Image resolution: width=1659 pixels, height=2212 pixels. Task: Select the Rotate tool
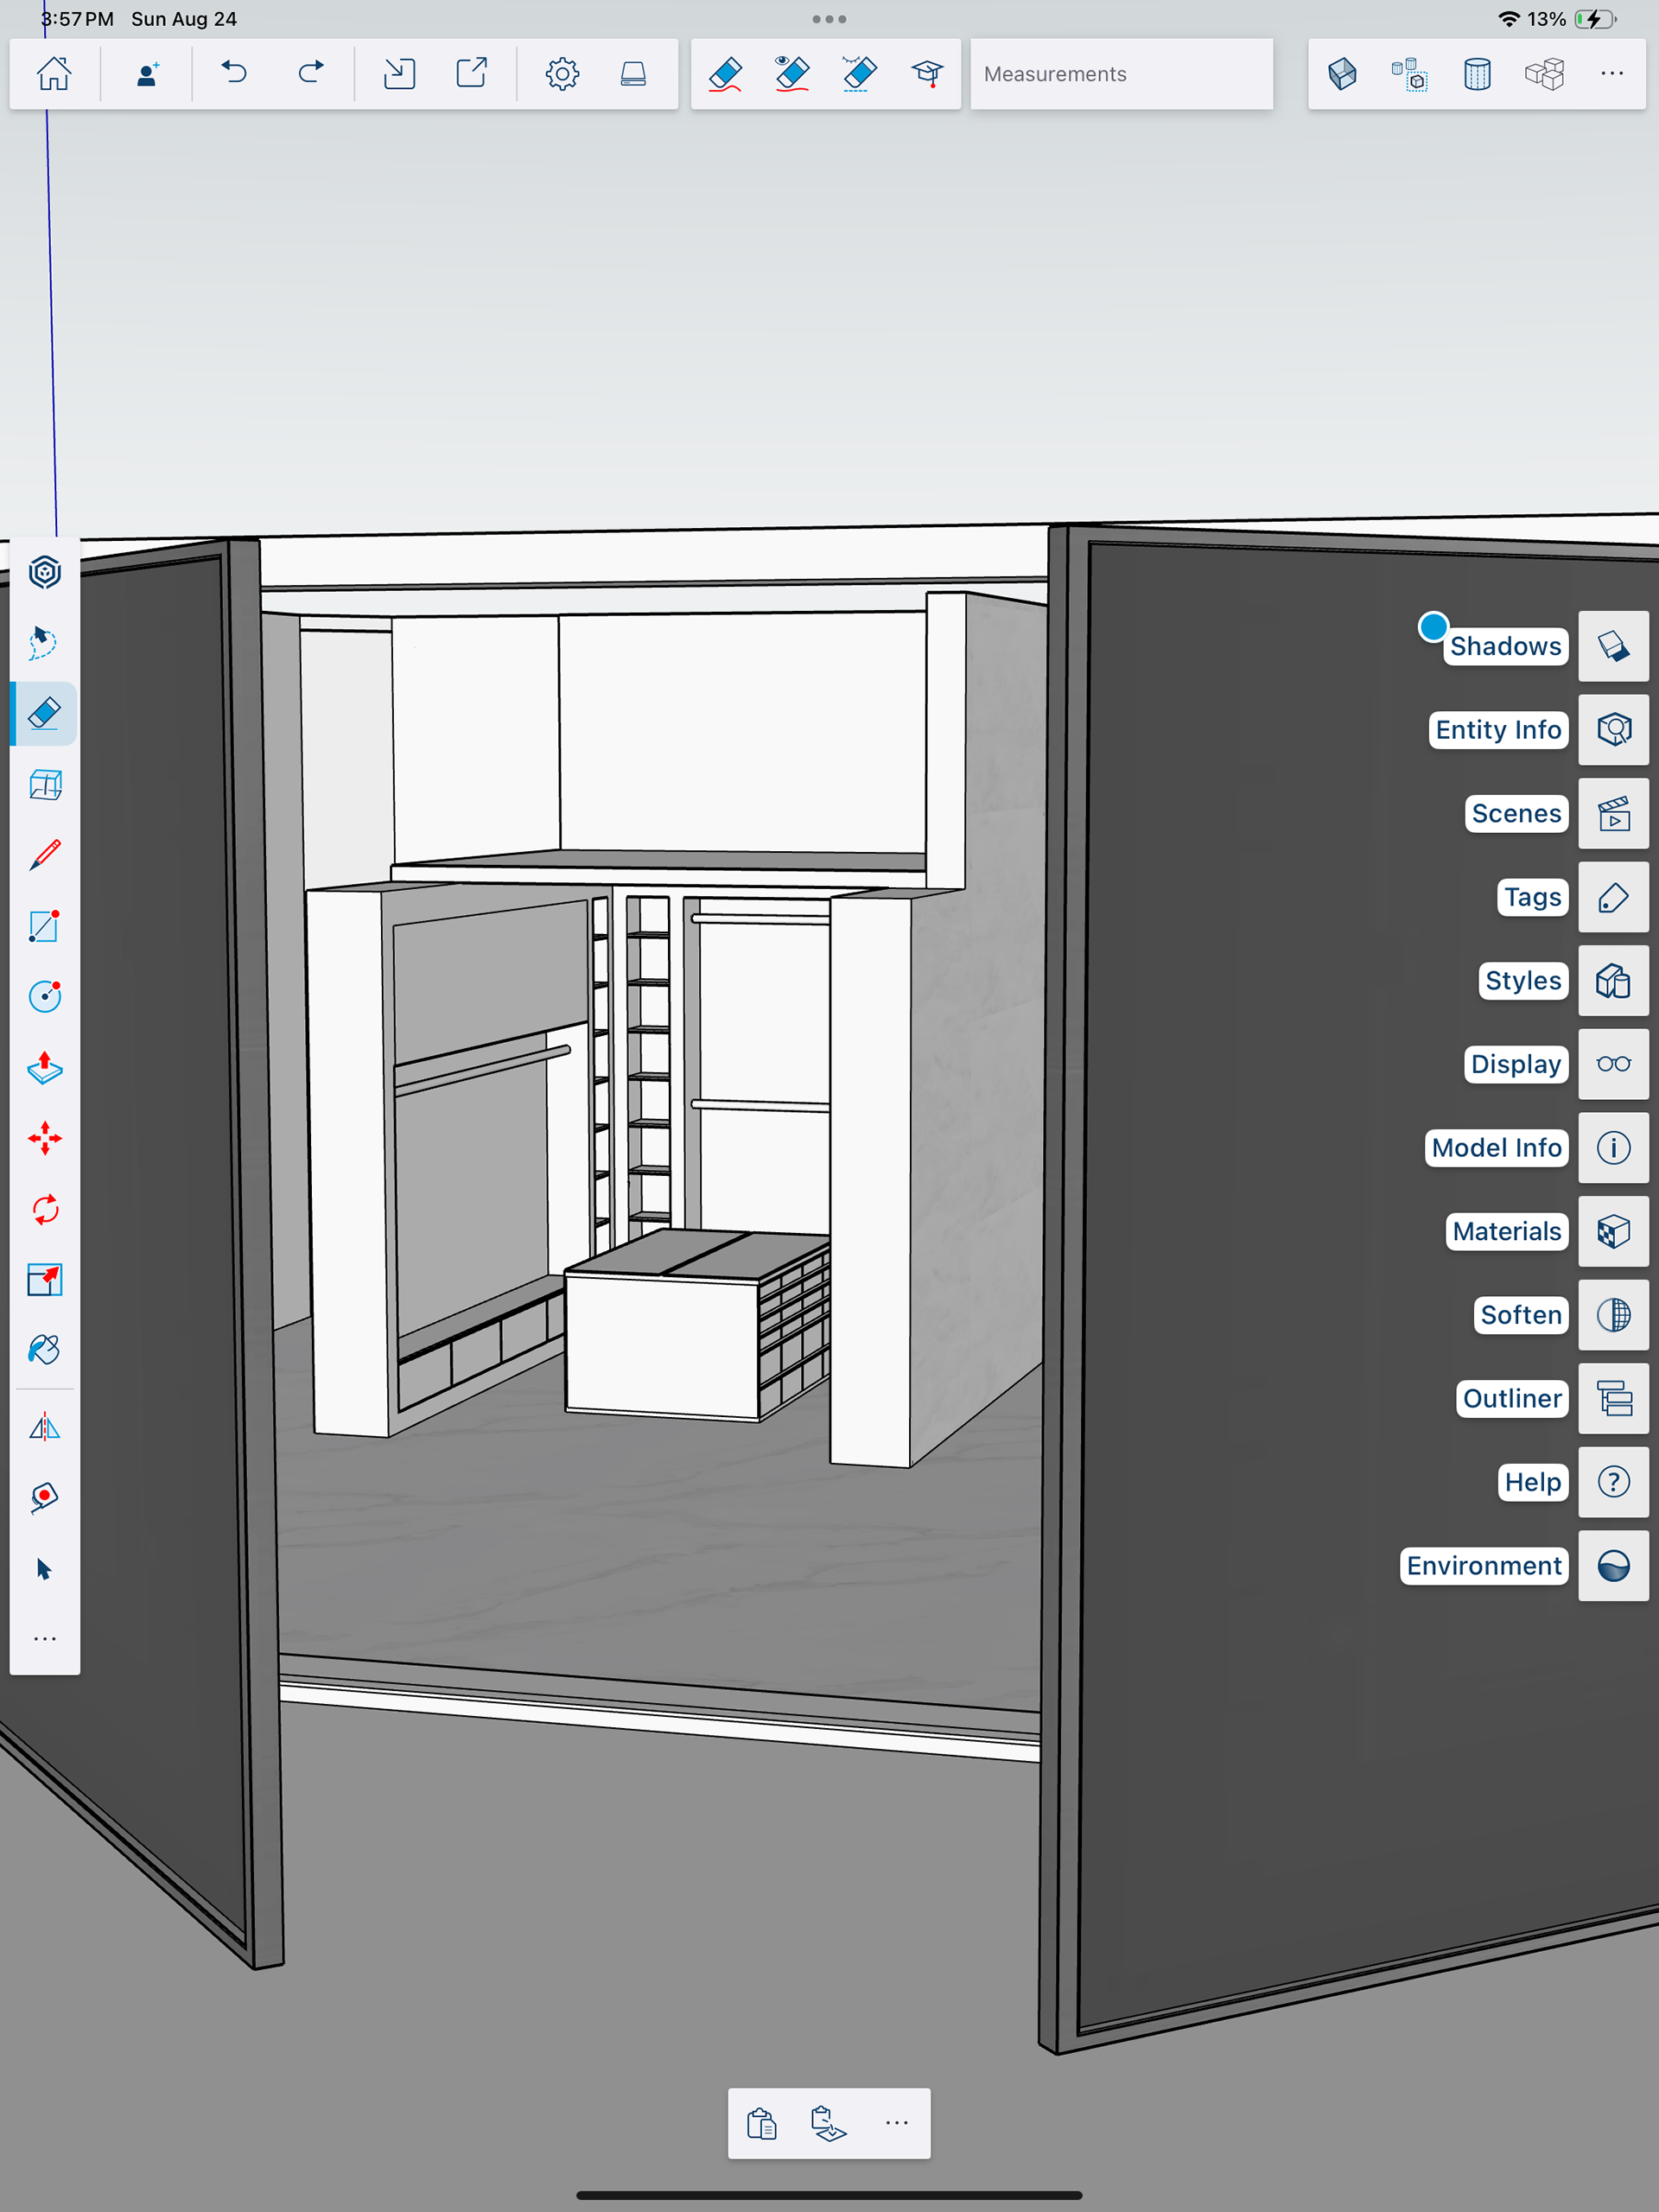(45, 1209)
